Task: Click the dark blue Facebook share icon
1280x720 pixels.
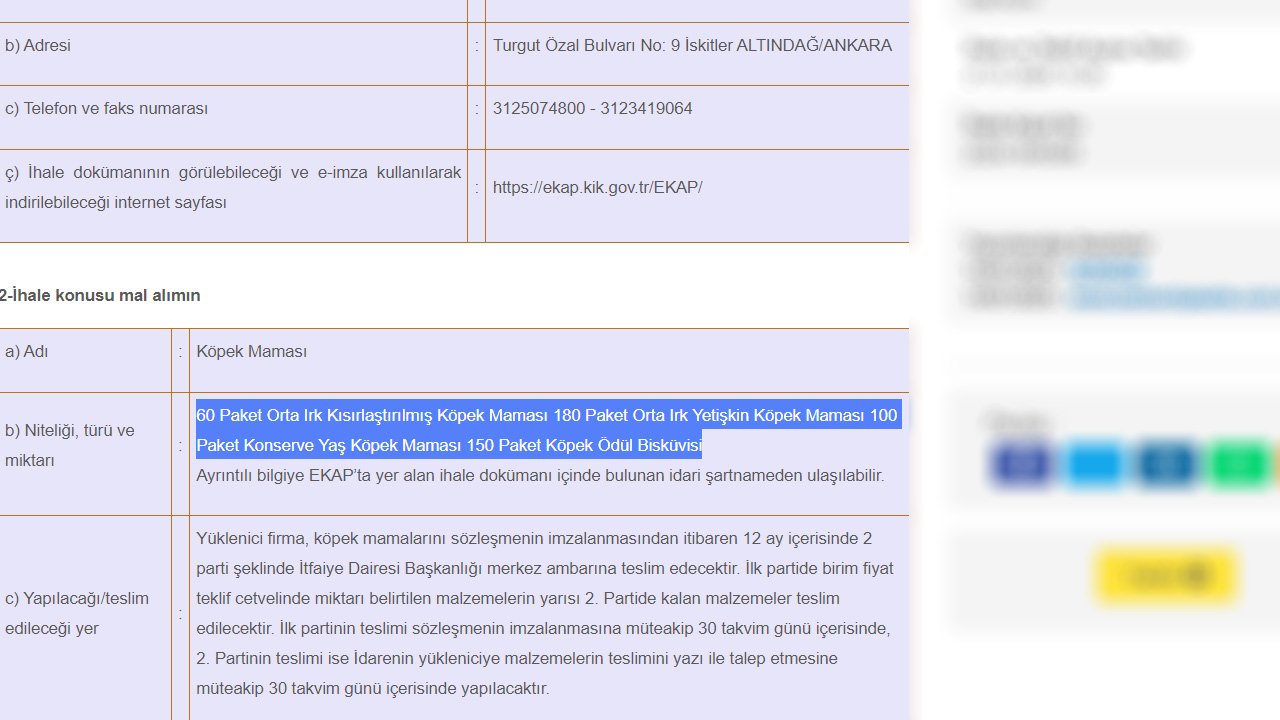Action: tap(1022, 465)
